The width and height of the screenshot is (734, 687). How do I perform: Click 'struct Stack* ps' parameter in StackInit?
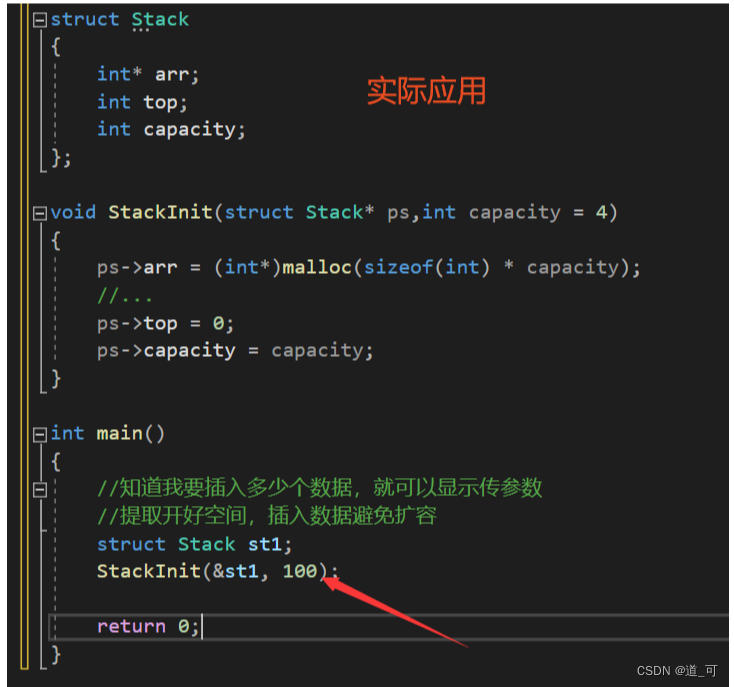click(x=317, y=213)
